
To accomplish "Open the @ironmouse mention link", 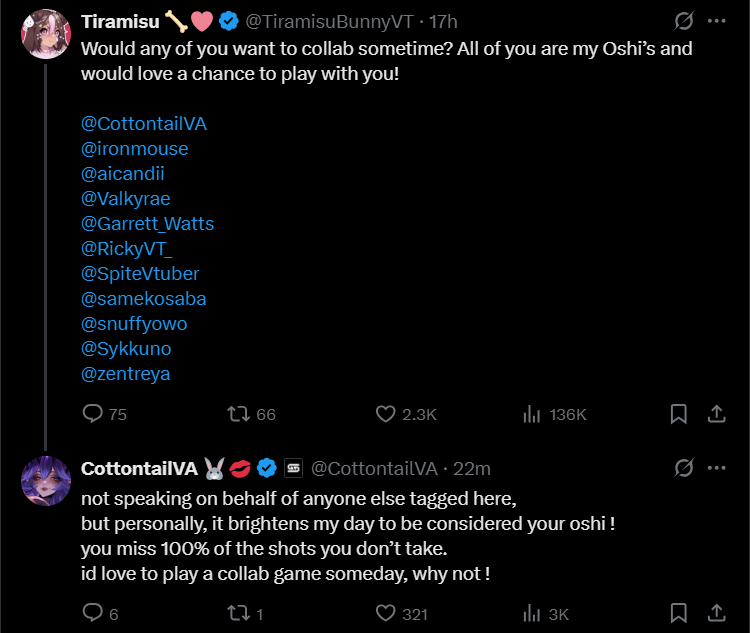I will point(134,149).
